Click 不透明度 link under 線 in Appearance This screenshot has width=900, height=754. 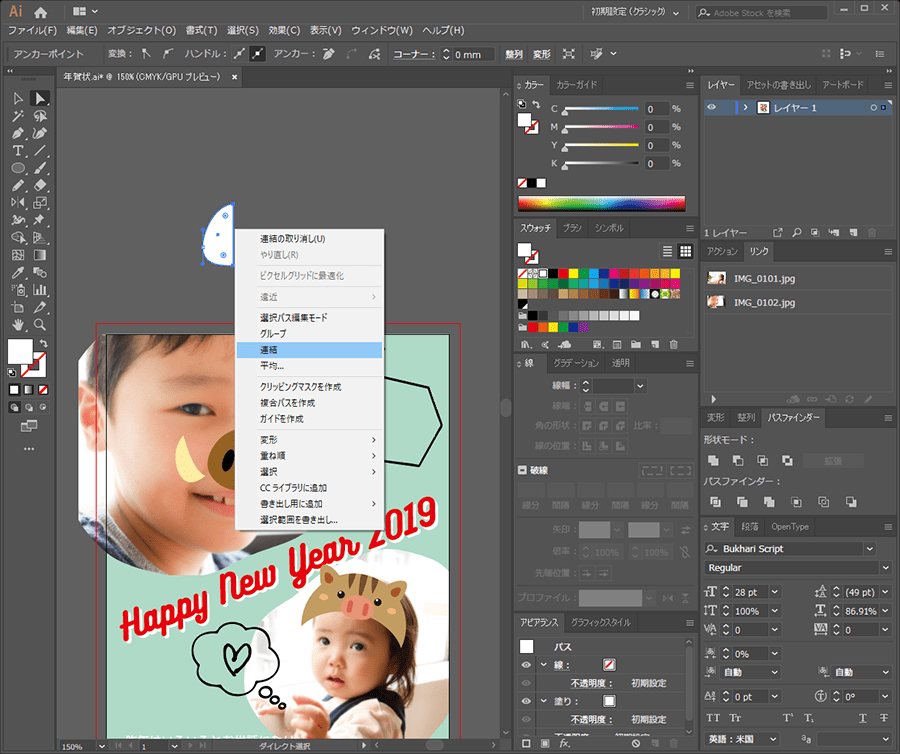click(589, 683)
